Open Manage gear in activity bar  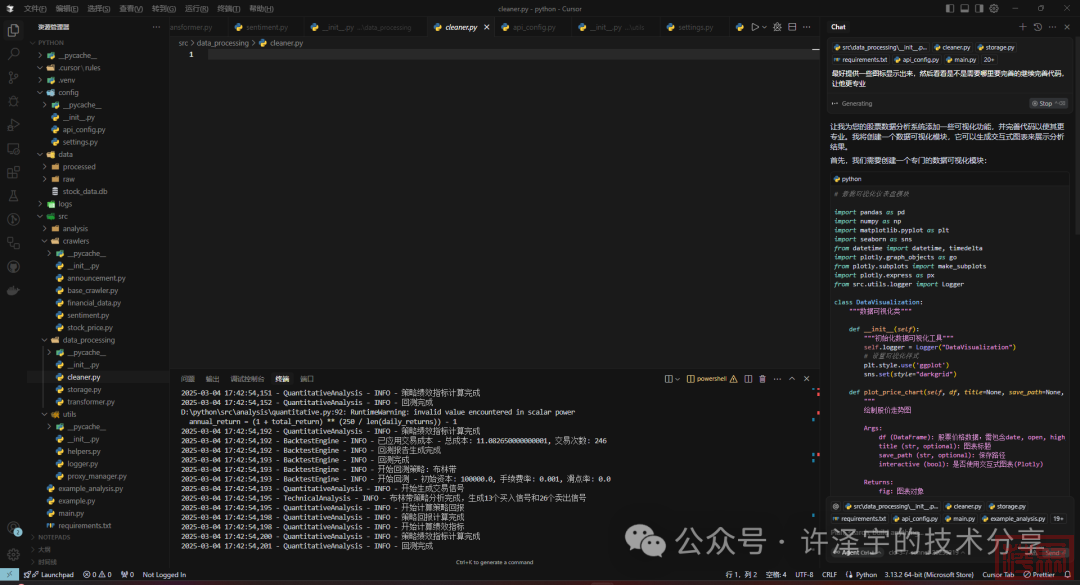(x=13, y=555)
